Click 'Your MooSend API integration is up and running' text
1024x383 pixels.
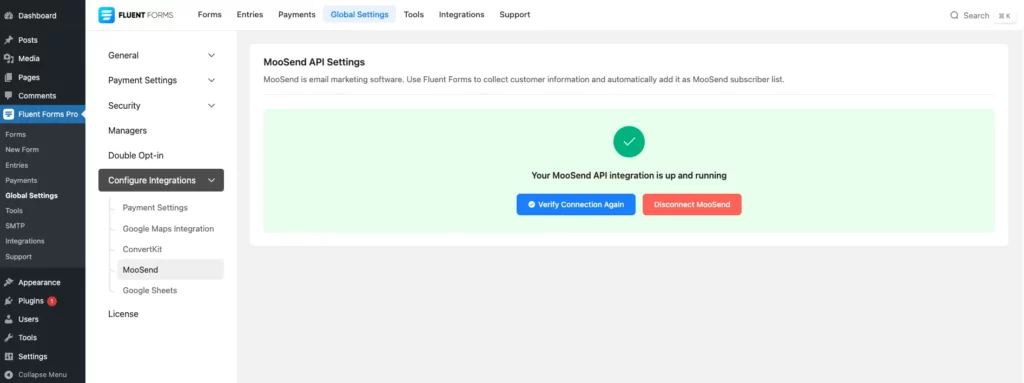[629, 176]
